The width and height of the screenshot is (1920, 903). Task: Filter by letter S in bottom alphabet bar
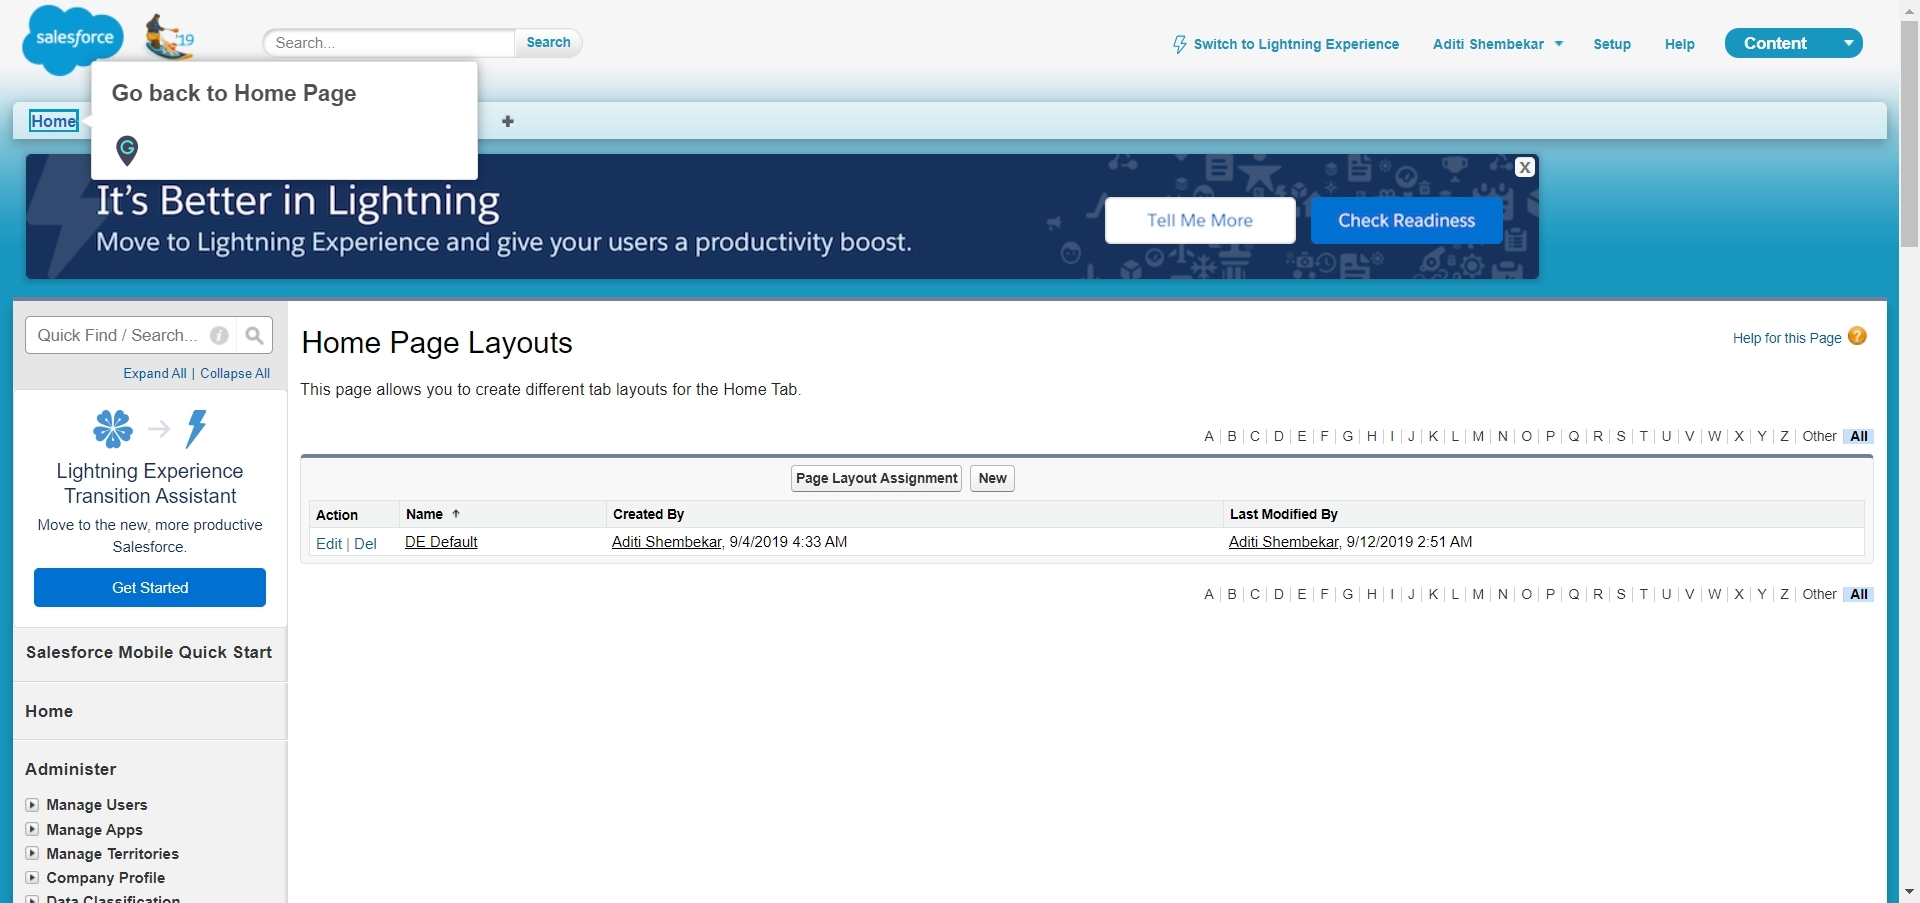(1621, 594)
